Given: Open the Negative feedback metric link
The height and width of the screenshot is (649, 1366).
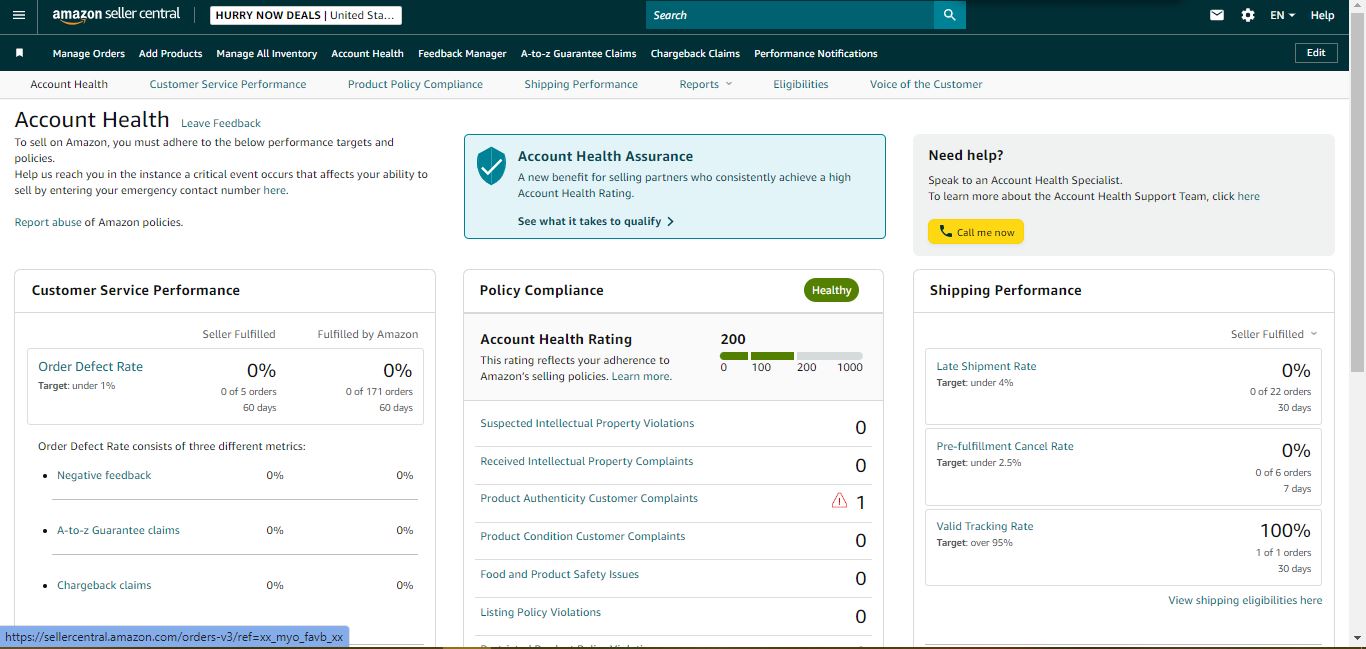Looking at the screenshot, I should 104,475.
